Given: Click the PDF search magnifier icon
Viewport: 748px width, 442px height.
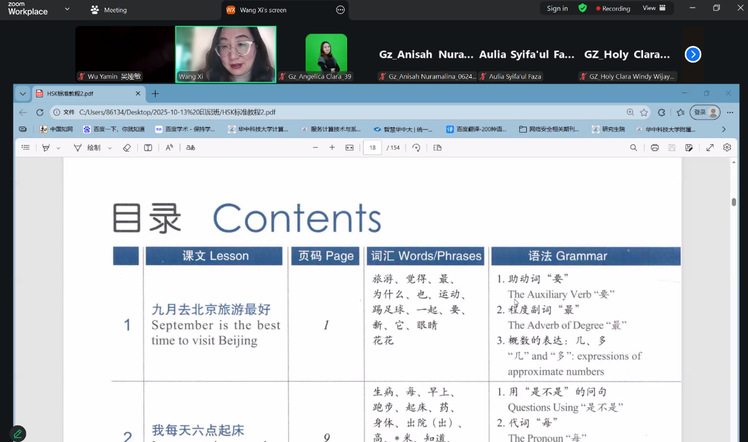Looking at the screenshot, I should point(632,148).
